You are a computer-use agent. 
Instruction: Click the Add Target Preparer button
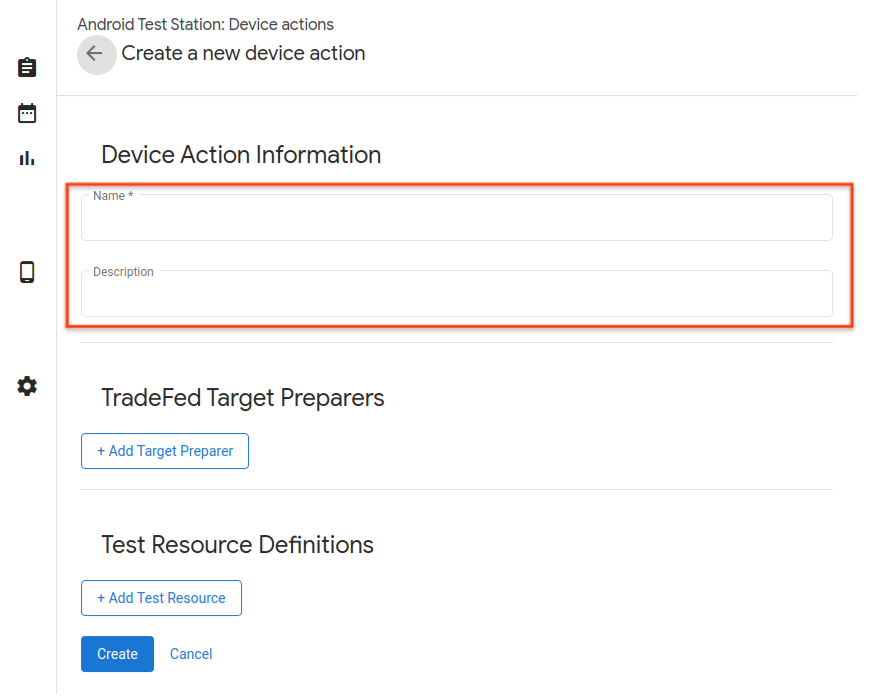pyautogui.click(x=164, y=451)
